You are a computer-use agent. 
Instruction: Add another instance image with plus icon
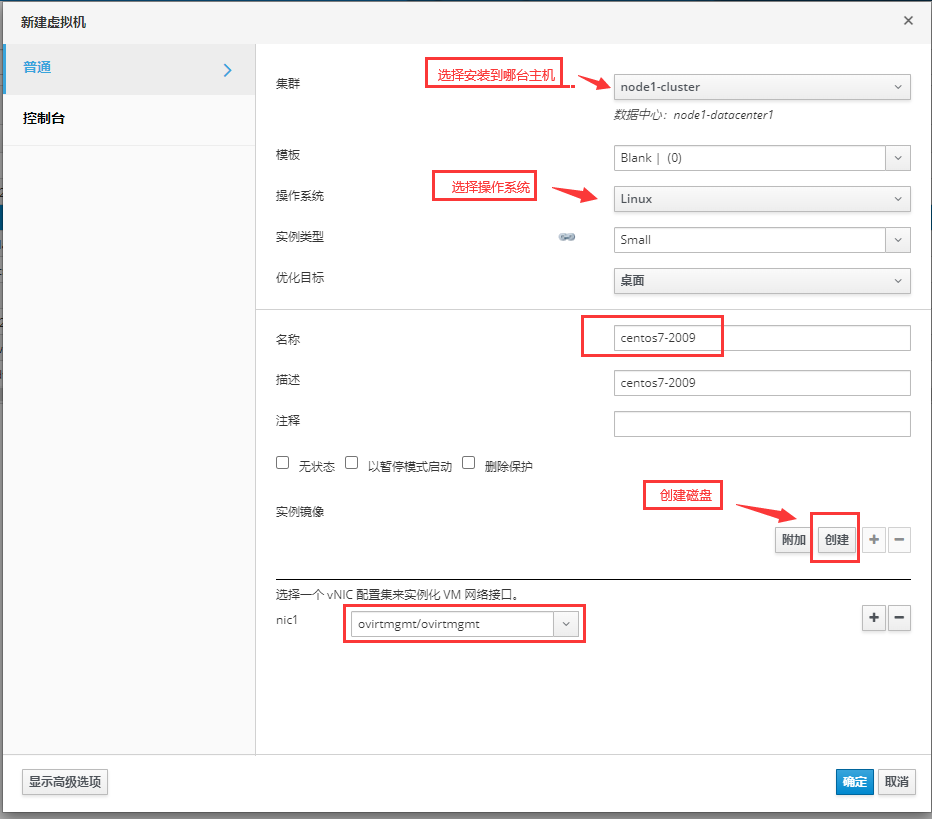click(x=874, y=540)
